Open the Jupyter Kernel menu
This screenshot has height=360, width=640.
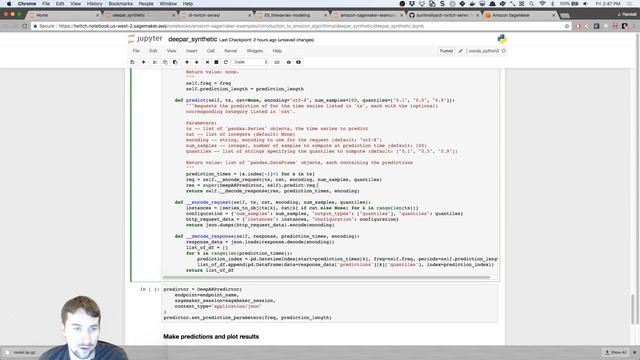pyautogui.click(x=230, y=51)
